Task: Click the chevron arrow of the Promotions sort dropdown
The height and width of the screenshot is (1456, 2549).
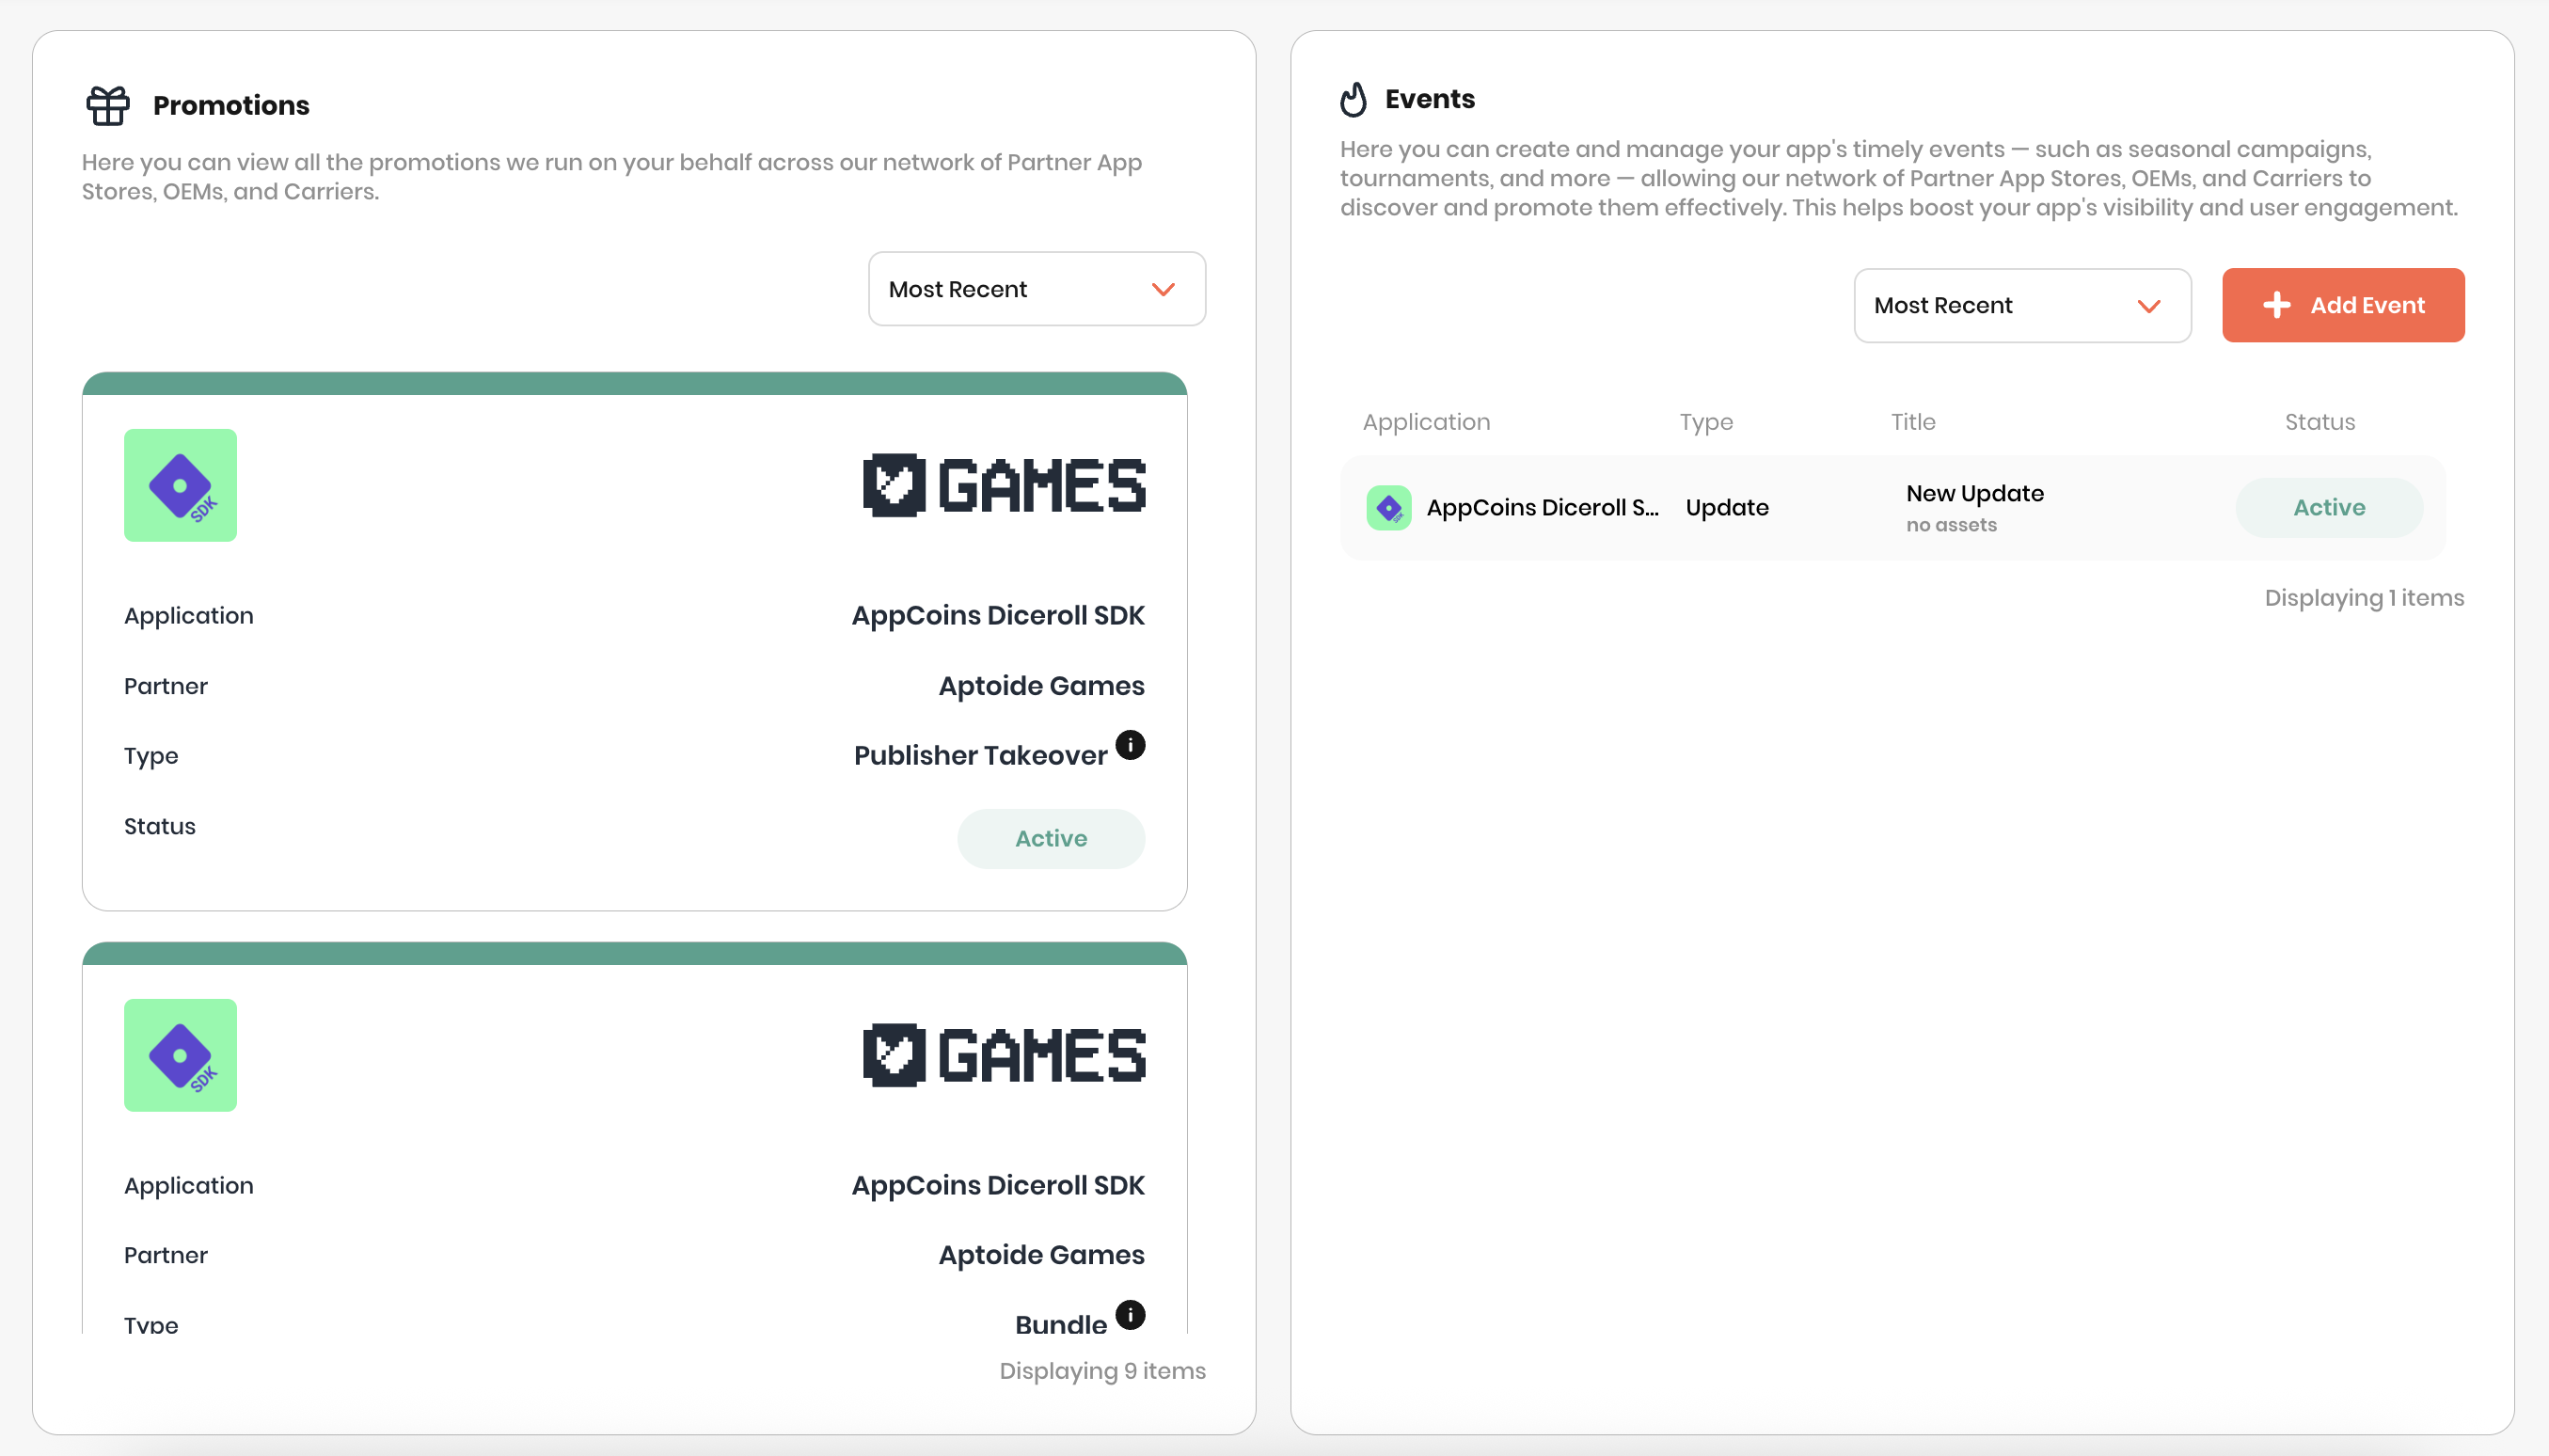Action: (1163, 290)
